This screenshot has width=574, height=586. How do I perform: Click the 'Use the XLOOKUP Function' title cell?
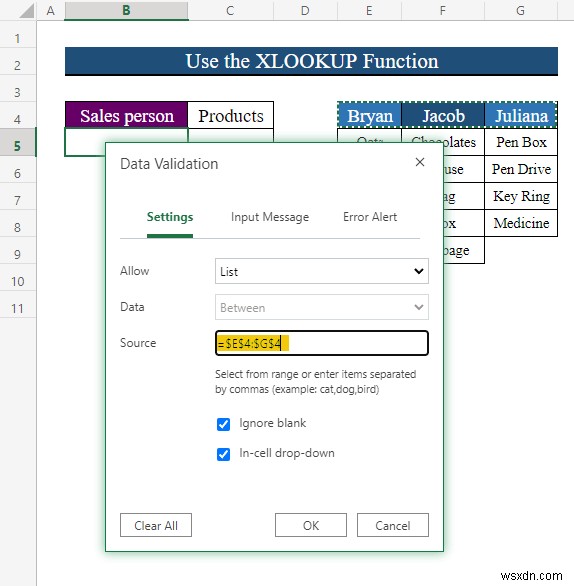click(311, 61)
